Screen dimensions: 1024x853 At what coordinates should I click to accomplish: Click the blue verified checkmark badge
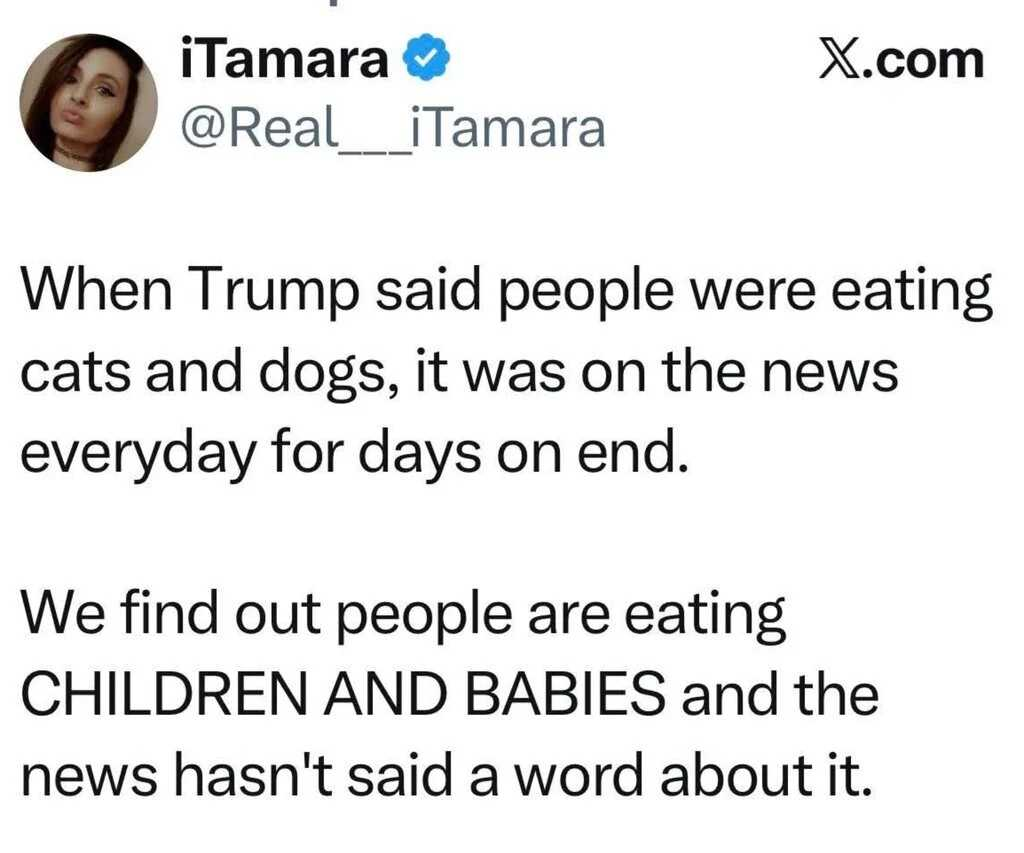pyautogui.click(x=426, y=57)
